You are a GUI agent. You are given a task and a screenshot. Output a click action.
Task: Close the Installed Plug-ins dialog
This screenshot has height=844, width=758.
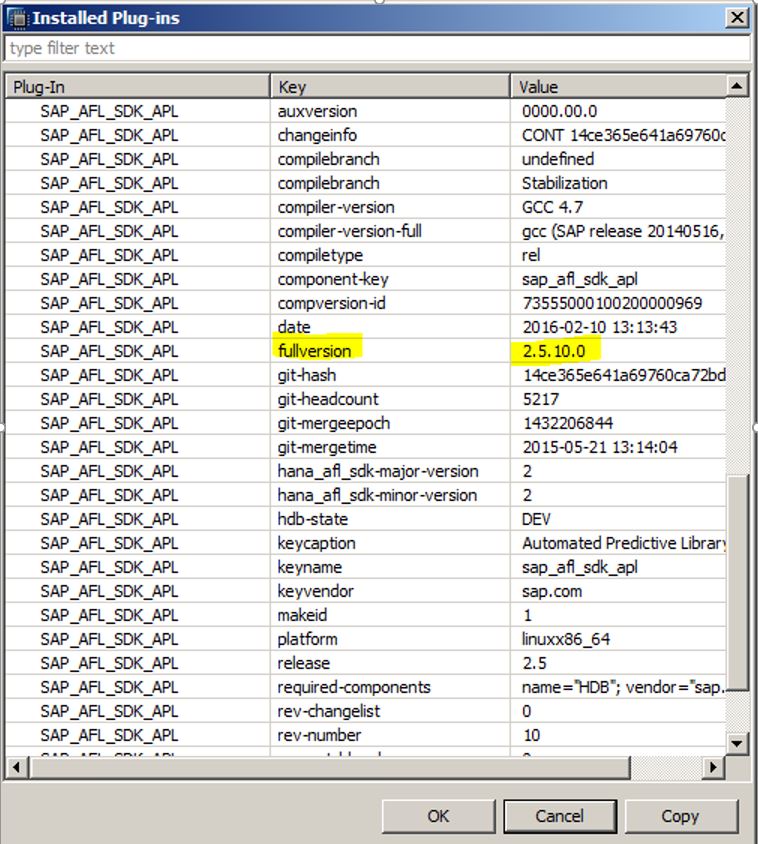pyautogui.click(x=737, y=18)
